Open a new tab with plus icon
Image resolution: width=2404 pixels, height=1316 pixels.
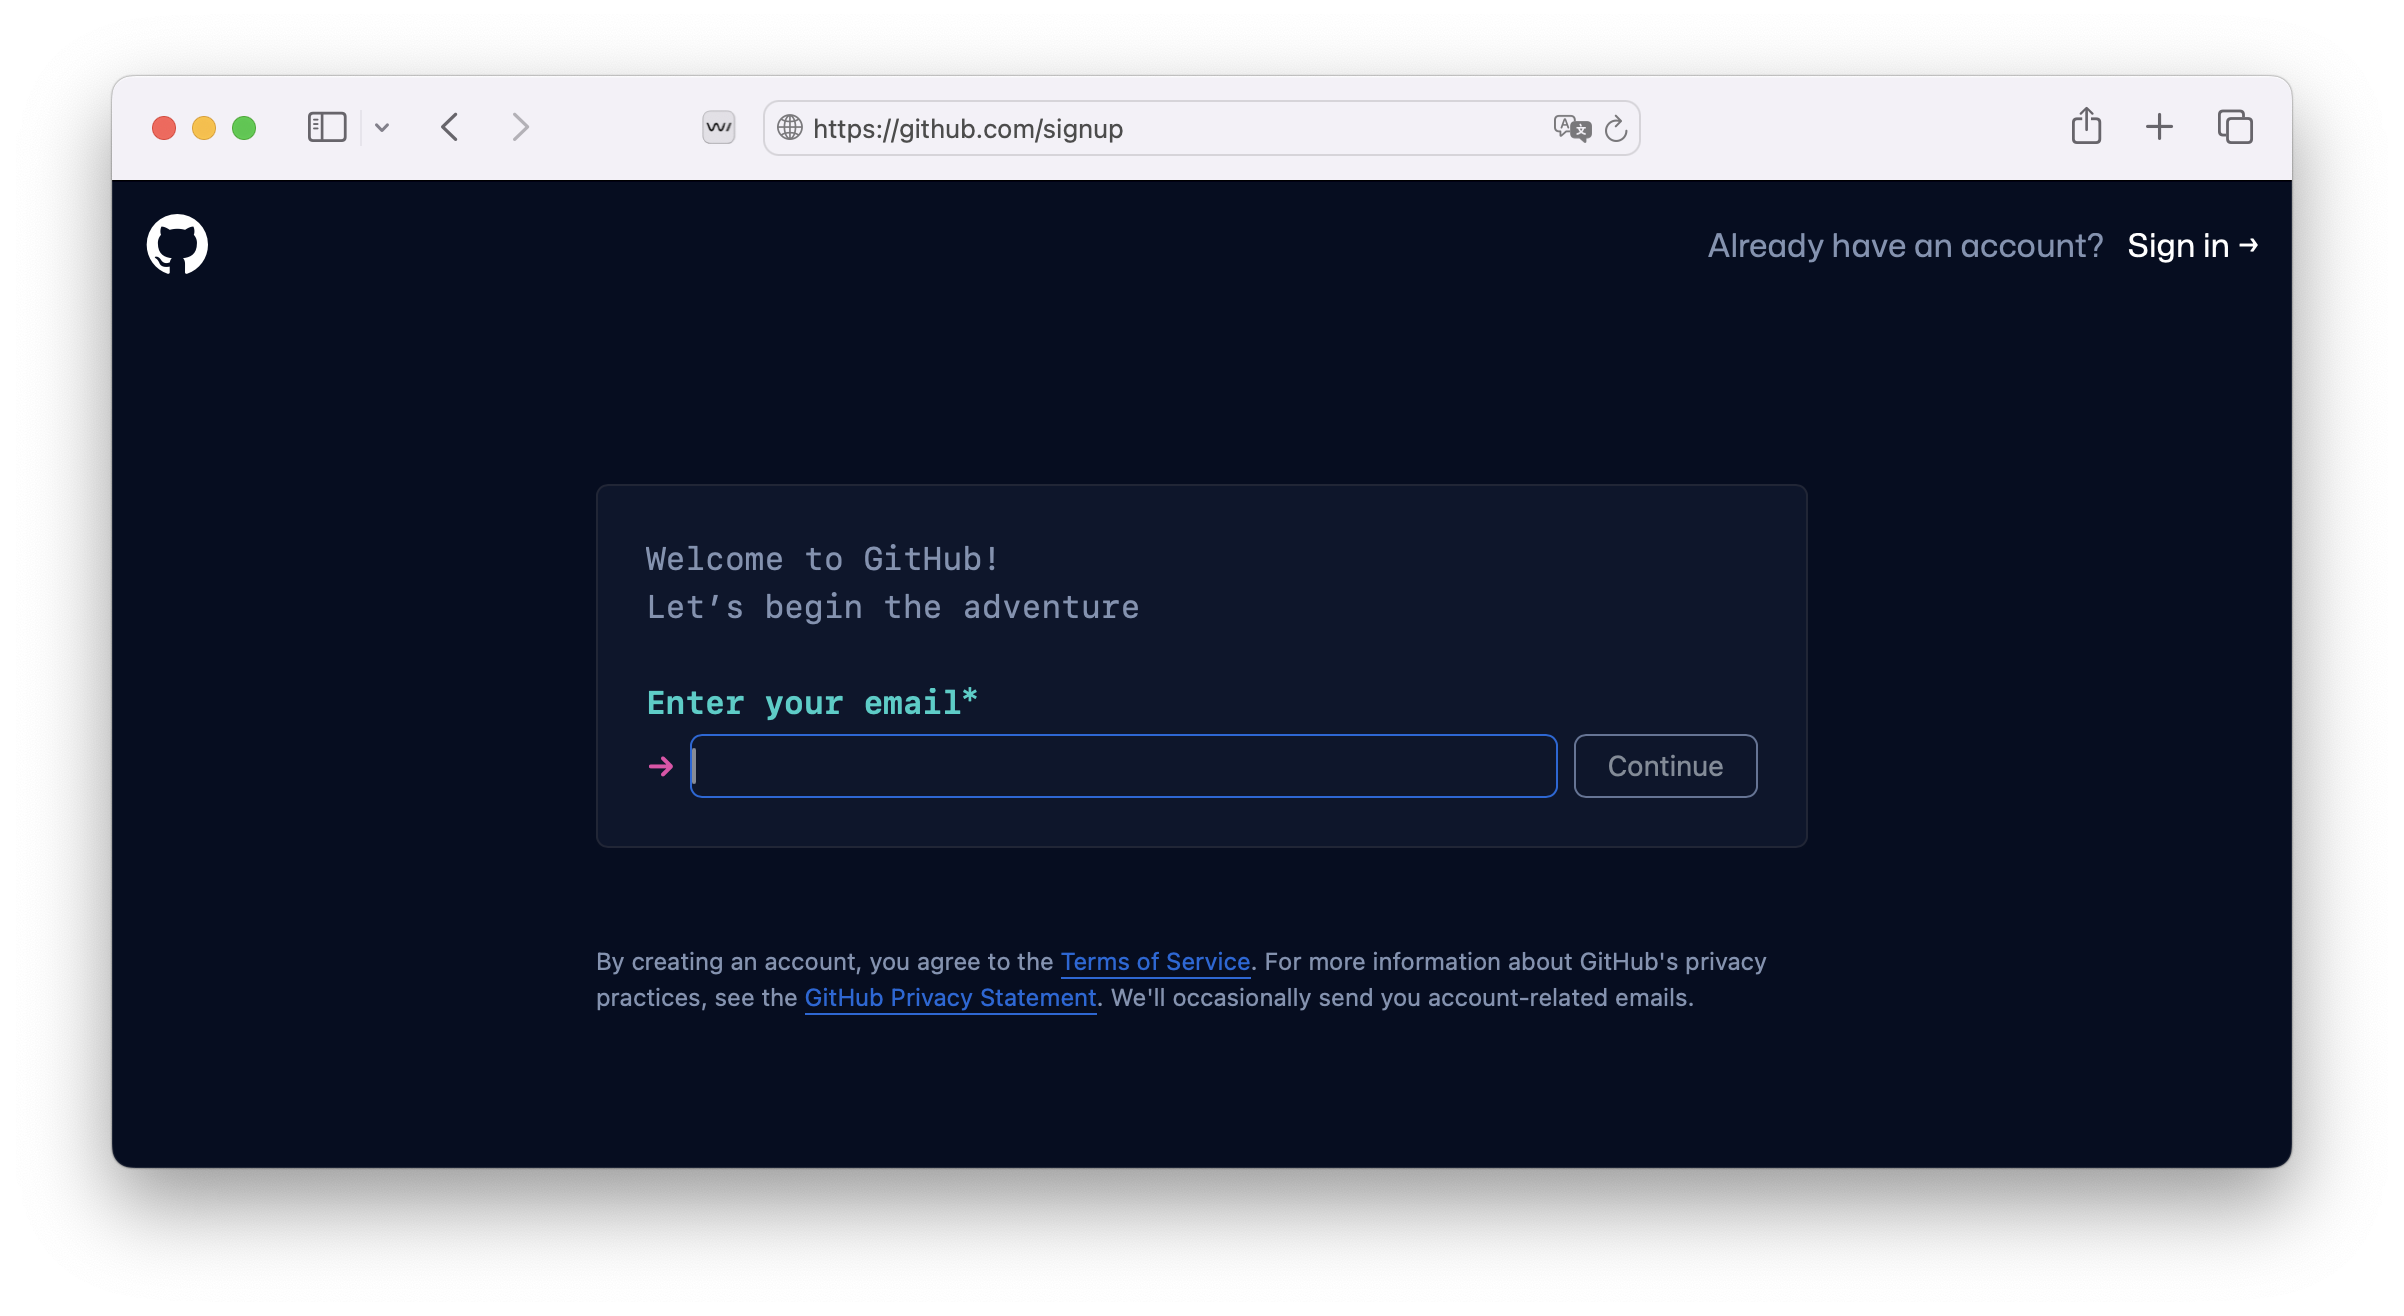[x=2159, y=127]
